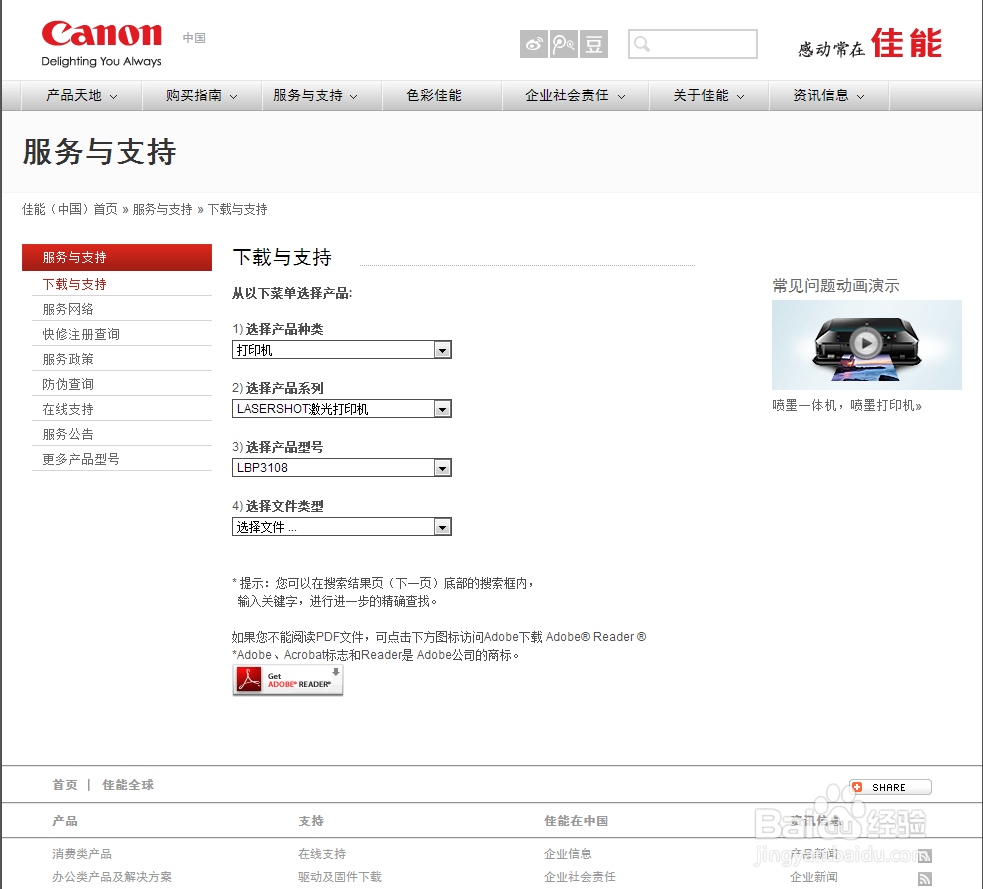Viewport: 983px width, 889px height.
Task: Click the red 佳能 logo at top right
Action: coord(908,44)
